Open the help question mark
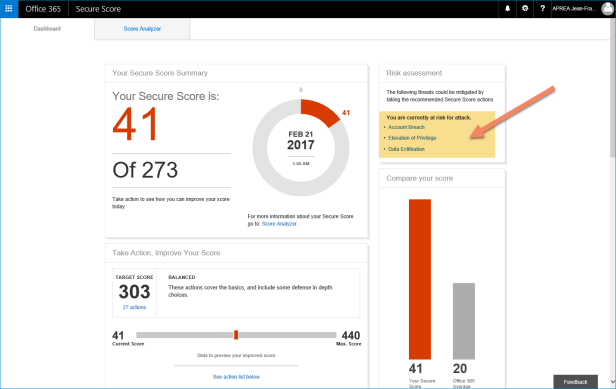 pos(543,8)
